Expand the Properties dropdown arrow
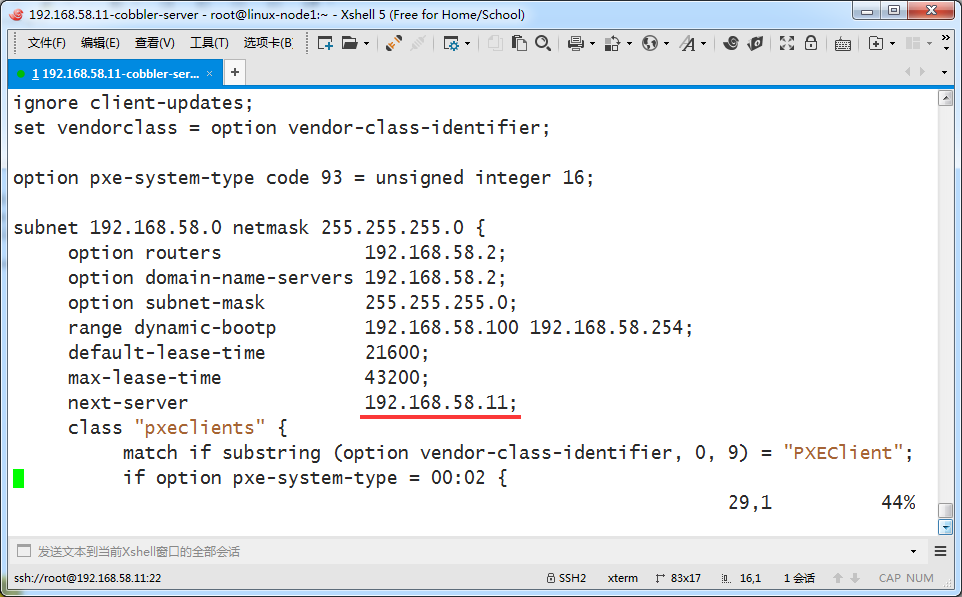 point(468,44)
